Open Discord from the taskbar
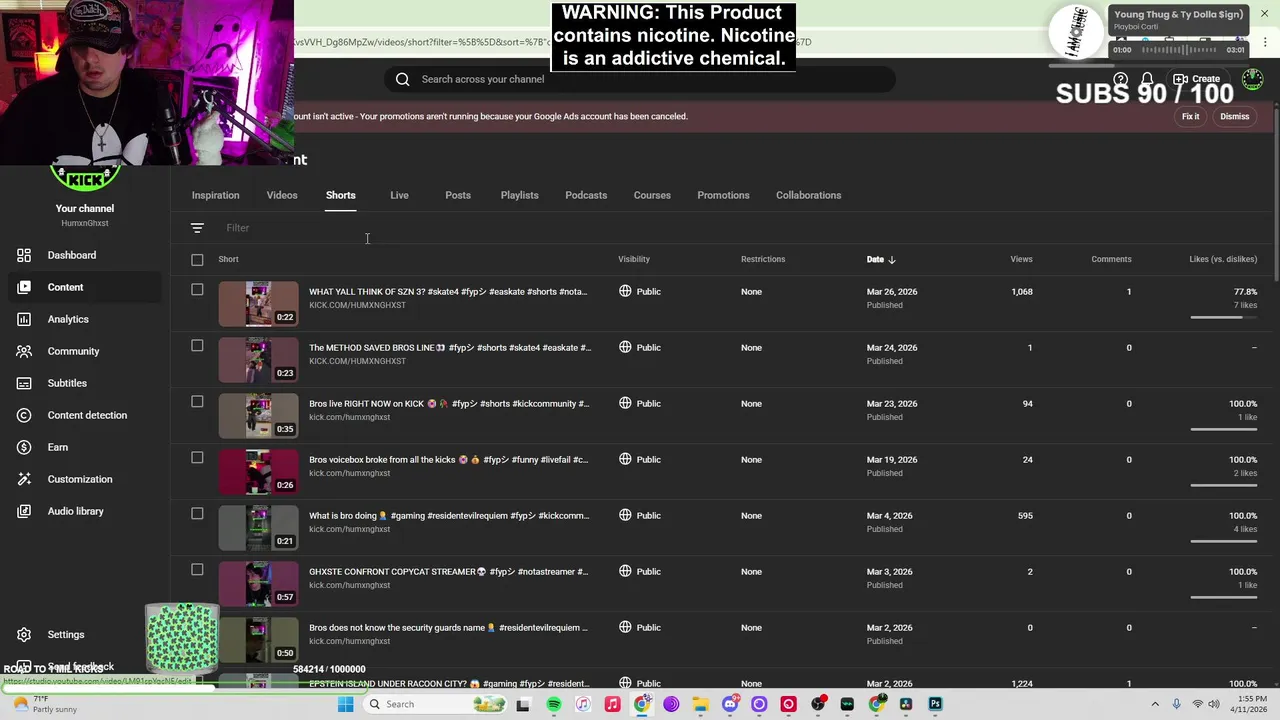The width and height of the screenshot is (1280, 720). click(730, 704)
